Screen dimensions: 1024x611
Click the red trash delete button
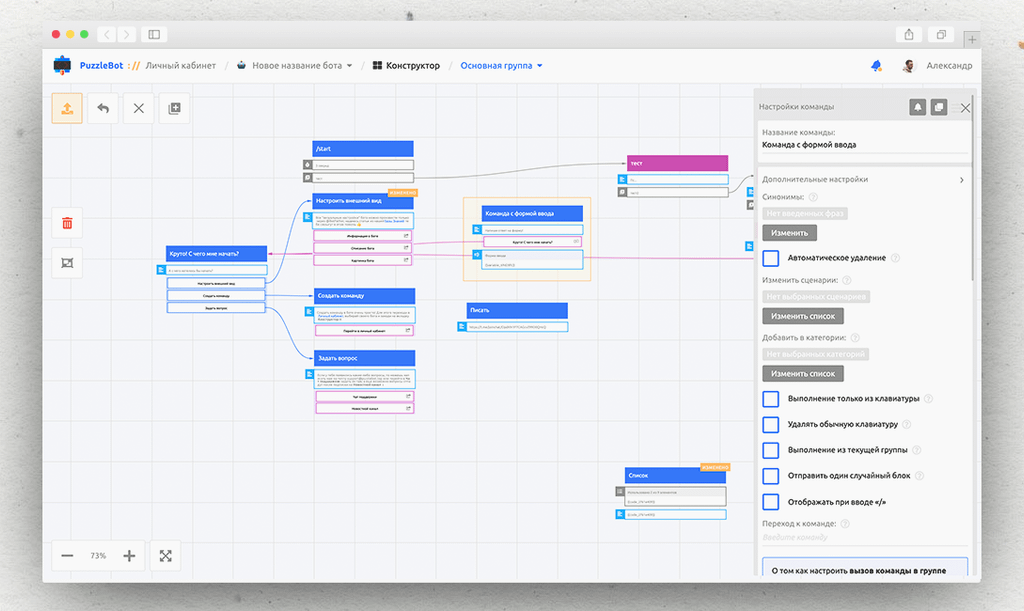coord(67,223)
